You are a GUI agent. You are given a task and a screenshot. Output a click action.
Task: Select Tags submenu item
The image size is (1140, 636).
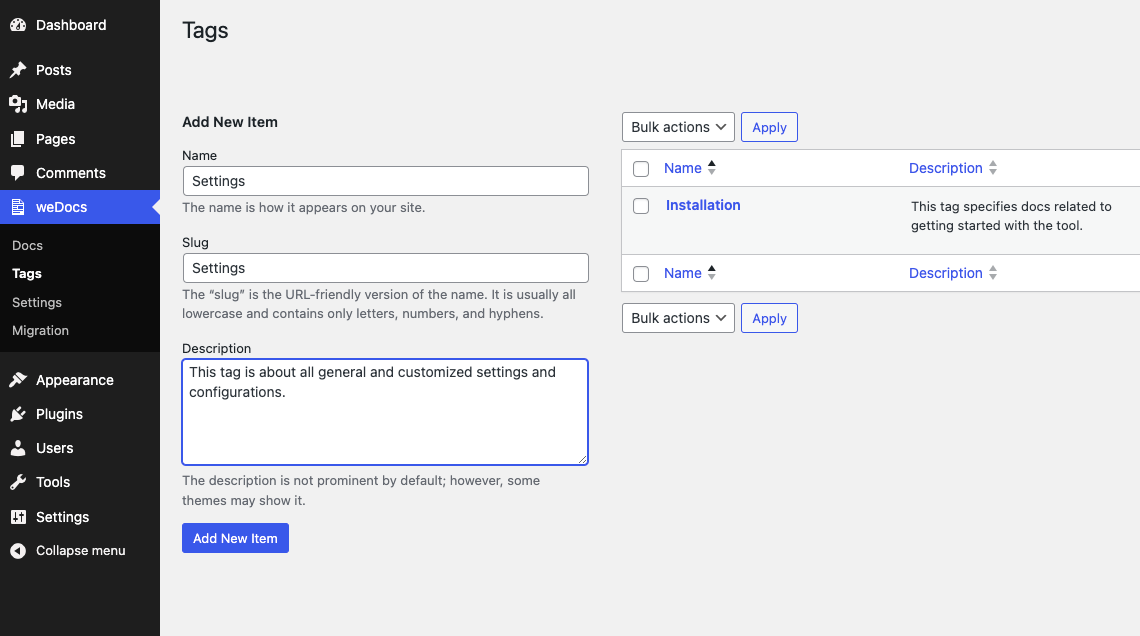click(x=27, y=273)
